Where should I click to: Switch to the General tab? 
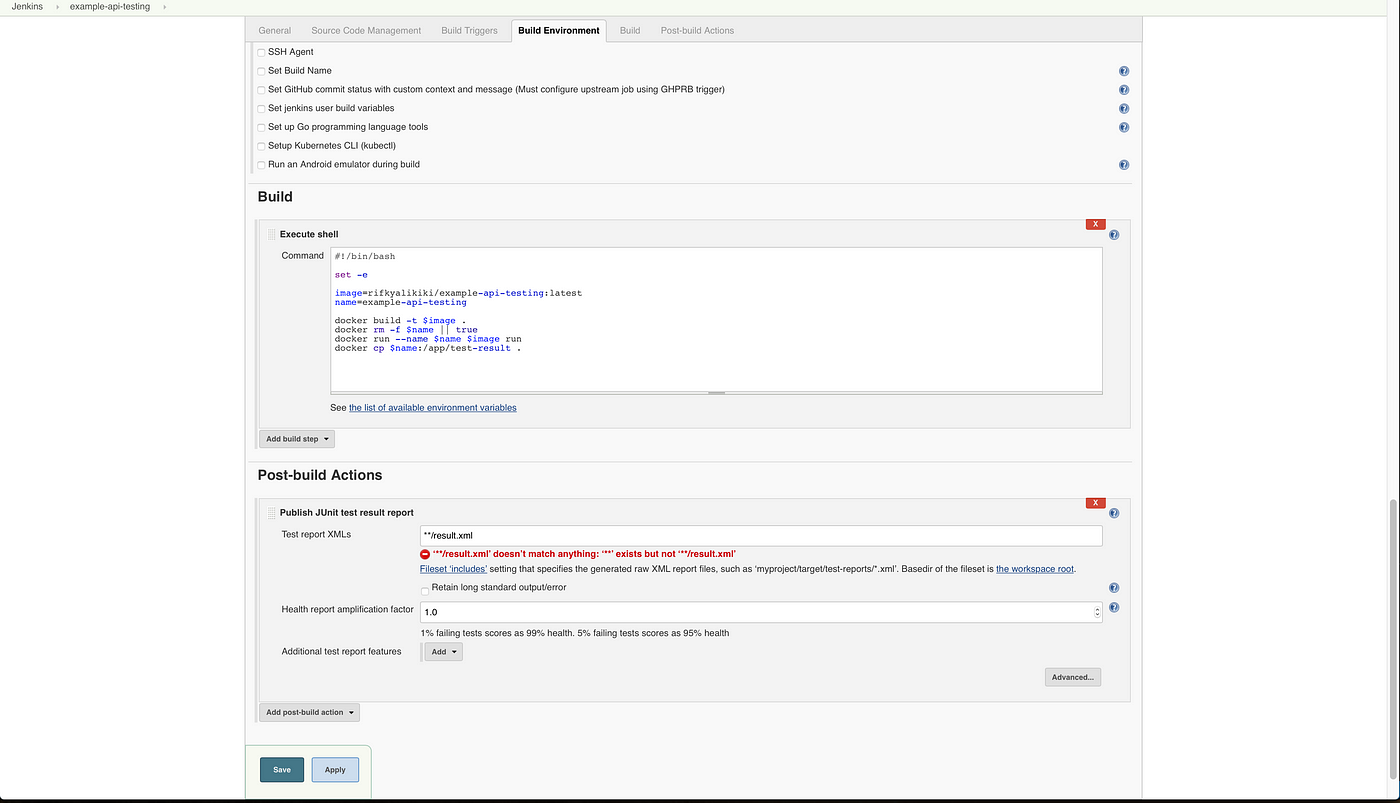click(275, 31)
